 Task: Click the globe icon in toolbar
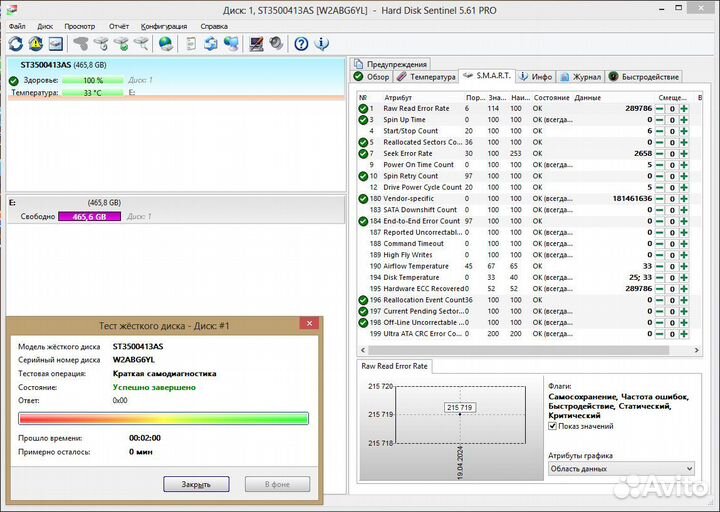click(x=166, y=44)
